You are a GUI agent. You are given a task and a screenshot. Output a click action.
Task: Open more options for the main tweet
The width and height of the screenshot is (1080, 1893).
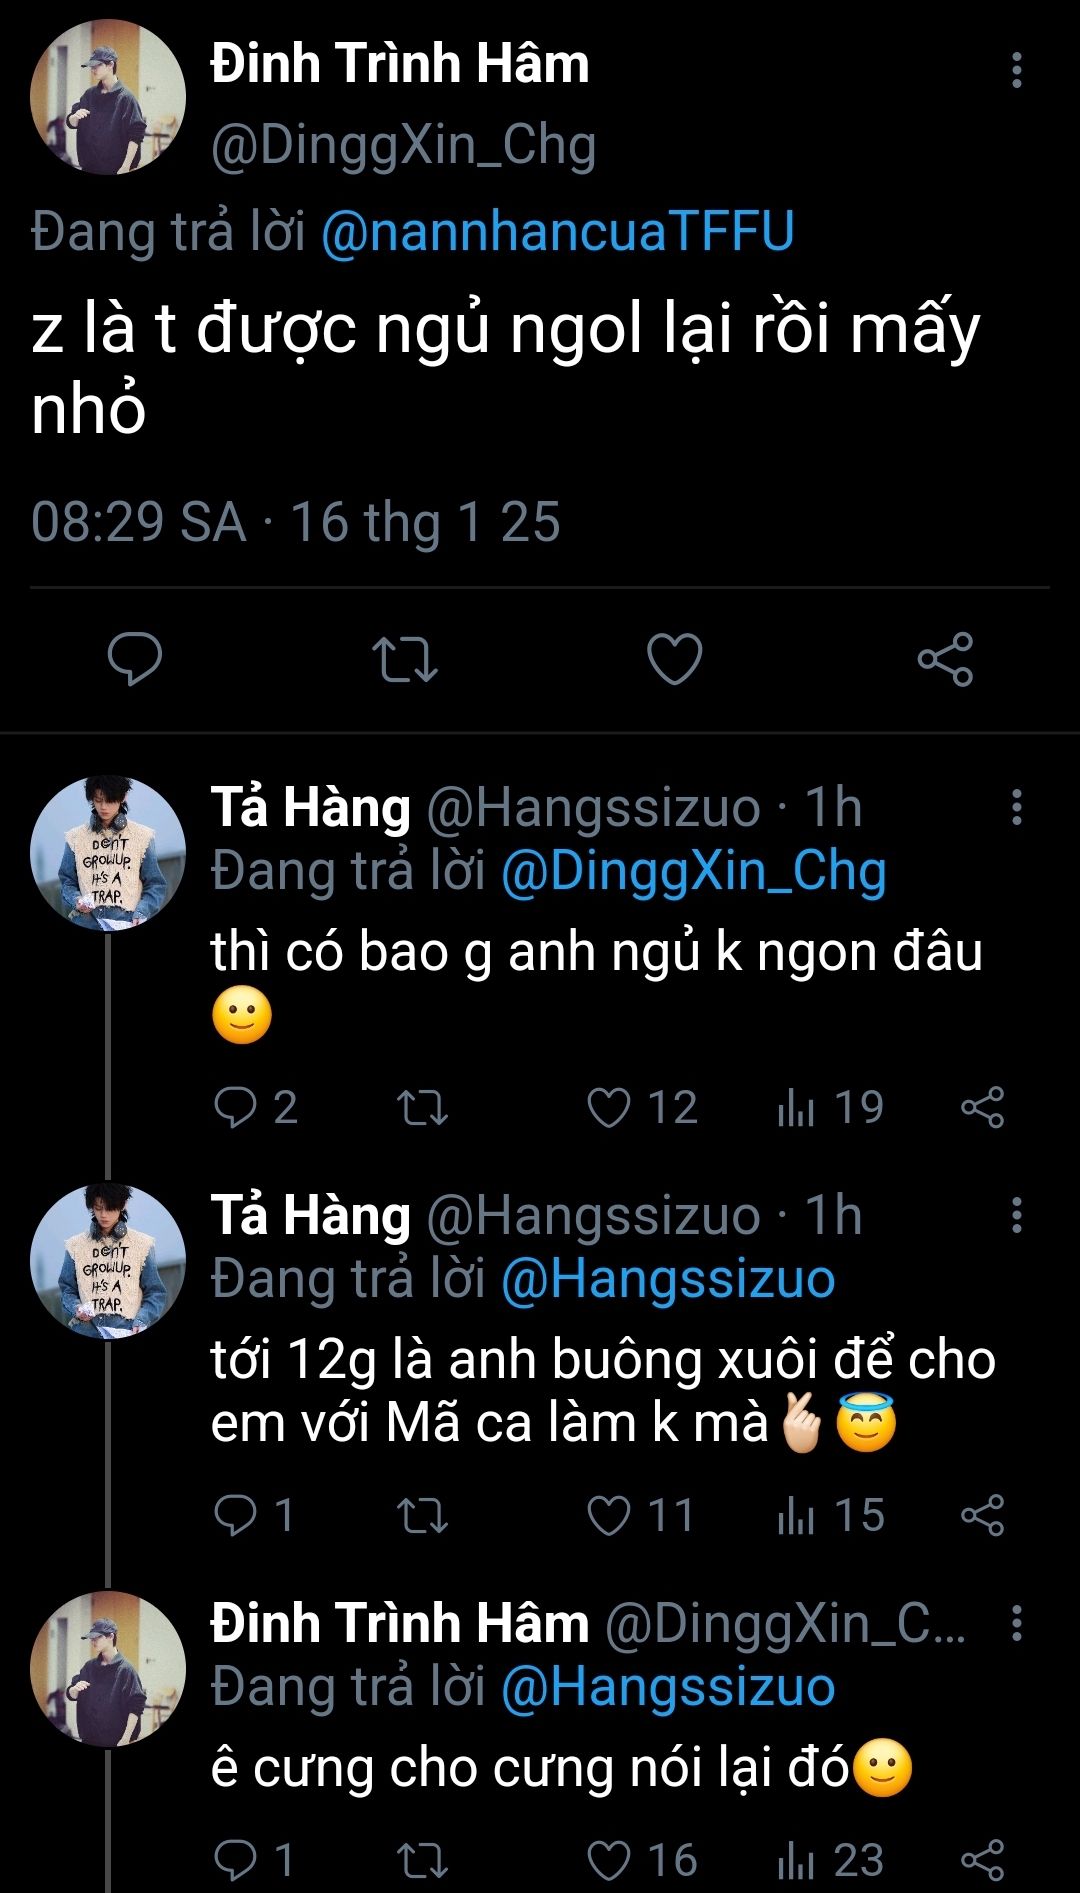click(x=1016, y=70)
